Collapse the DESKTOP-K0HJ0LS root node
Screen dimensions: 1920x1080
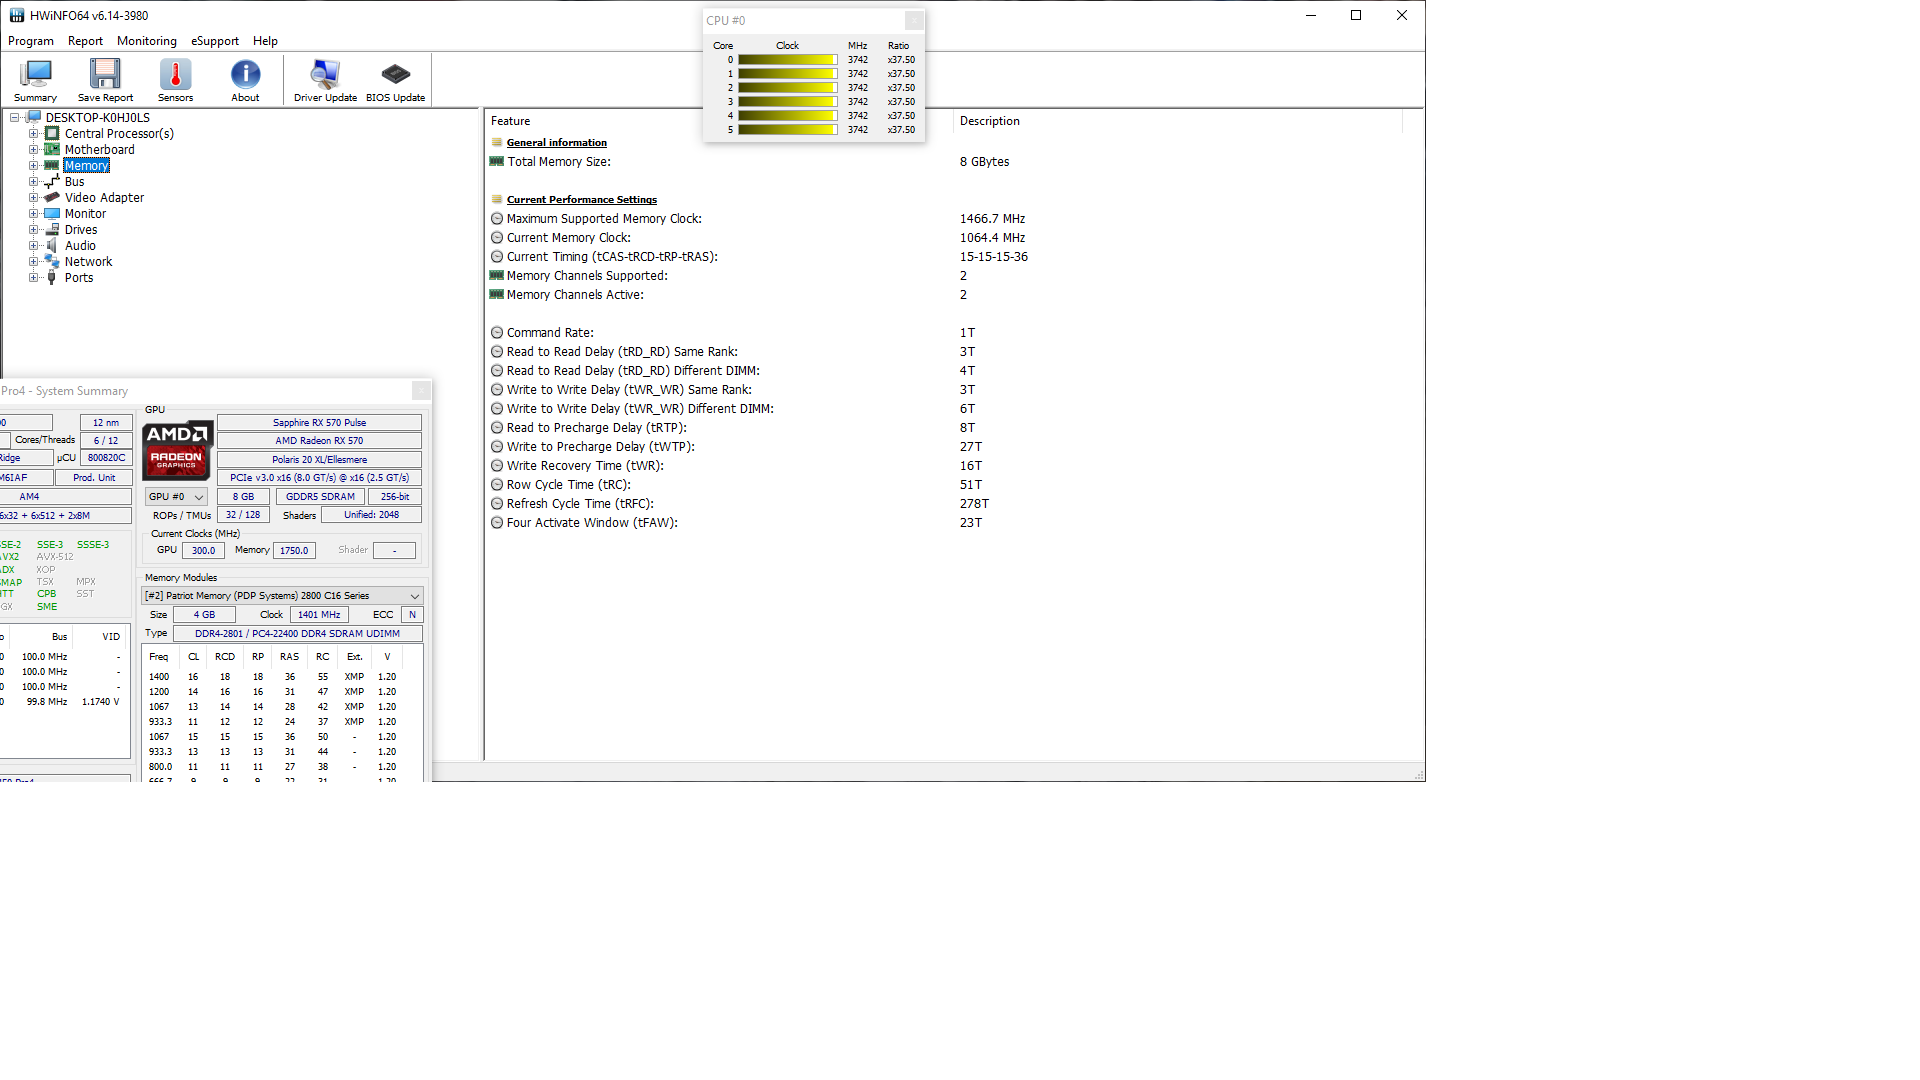[x=15, y=118]
